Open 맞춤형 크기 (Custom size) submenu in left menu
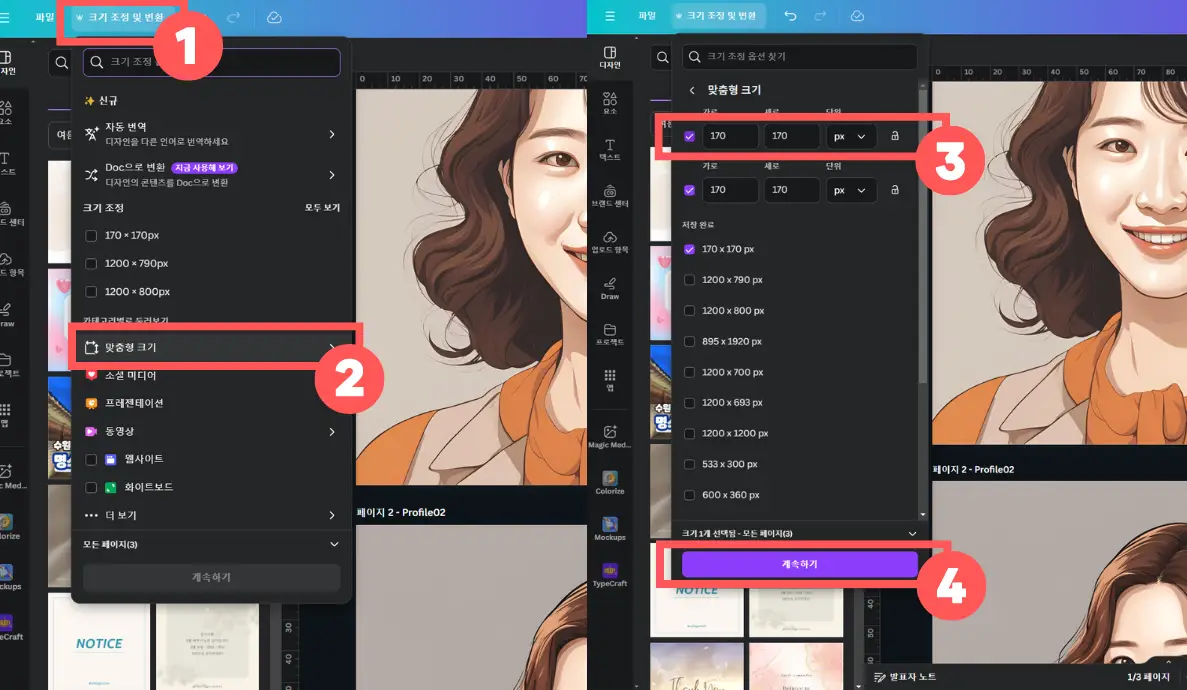Viewport: 1187px width, 690px height. pos(211,347)
